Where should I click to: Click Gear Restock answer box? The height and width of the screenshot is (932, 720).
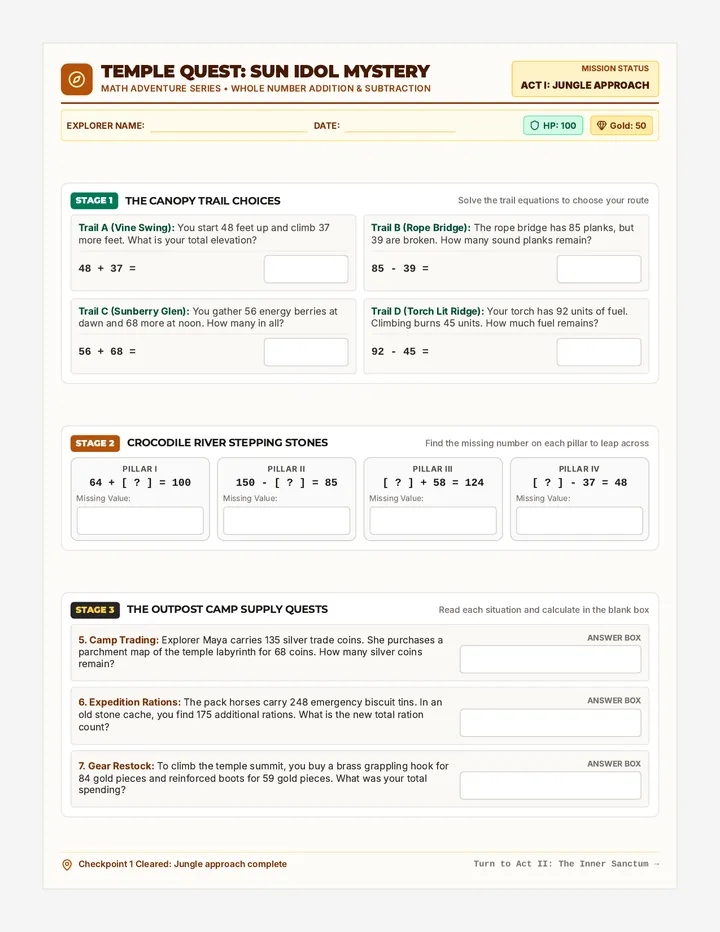pos(551,786)
